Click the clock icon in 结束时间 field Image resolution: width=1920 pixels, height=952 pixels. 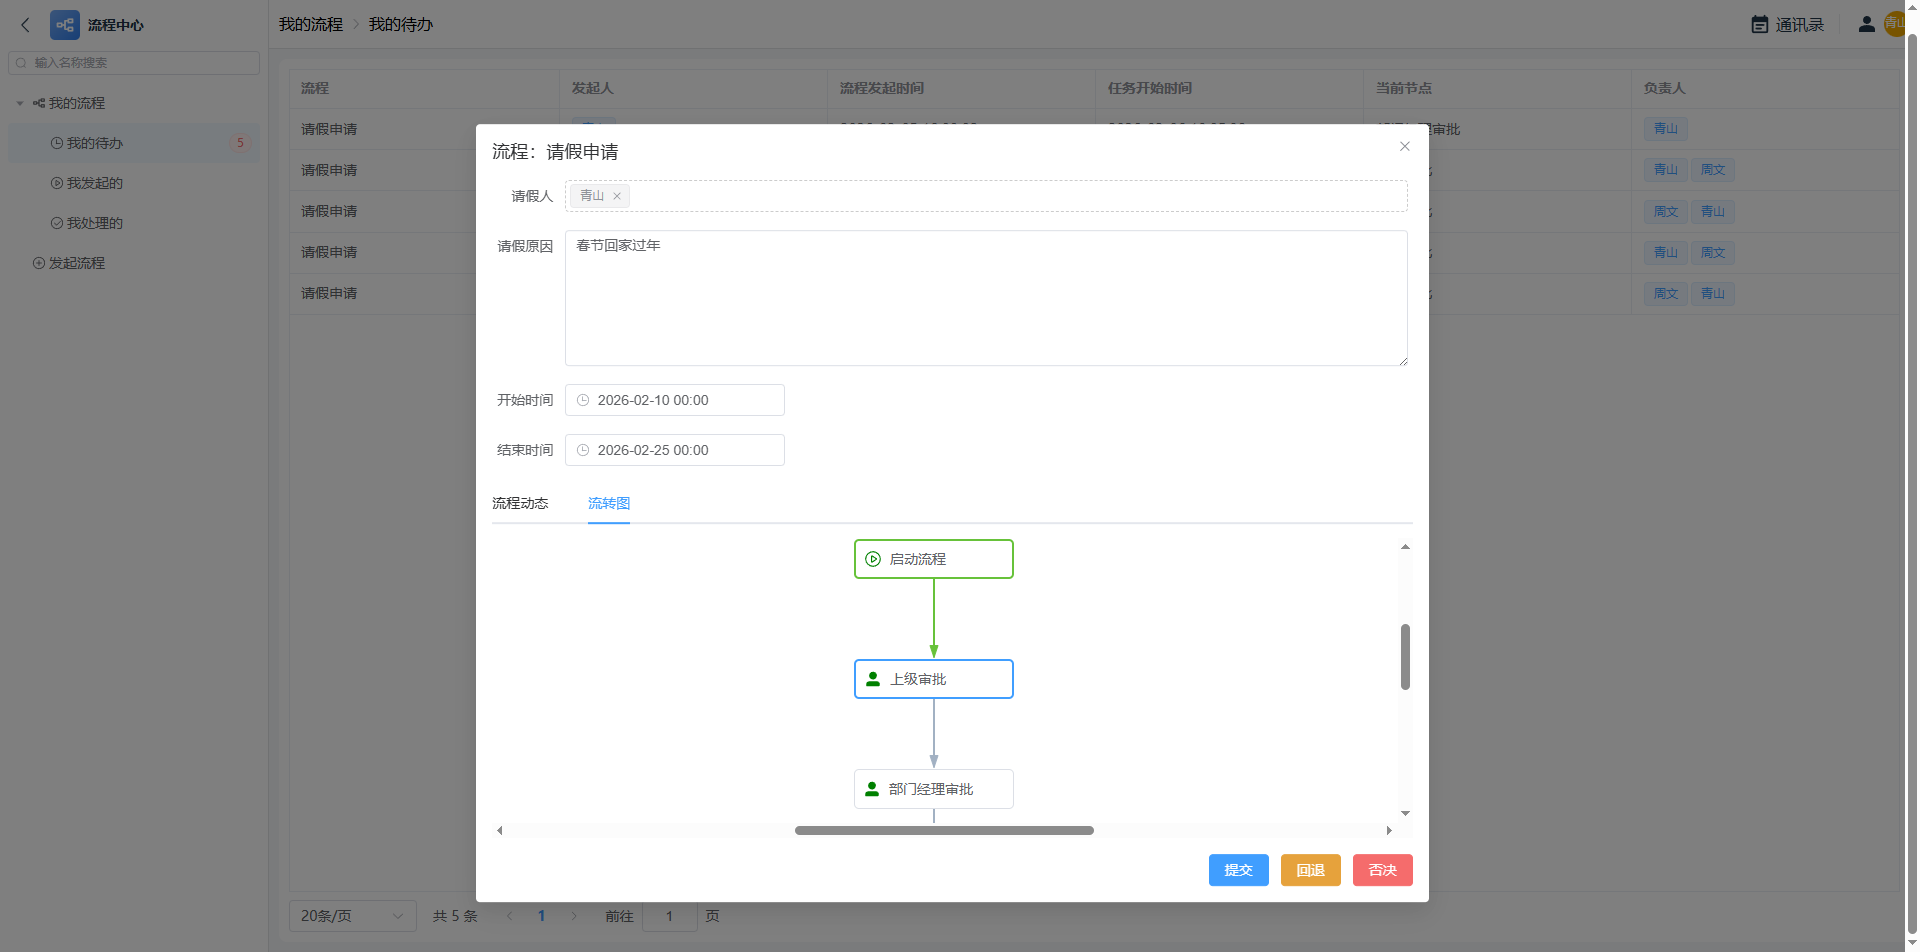click(583, 450)
